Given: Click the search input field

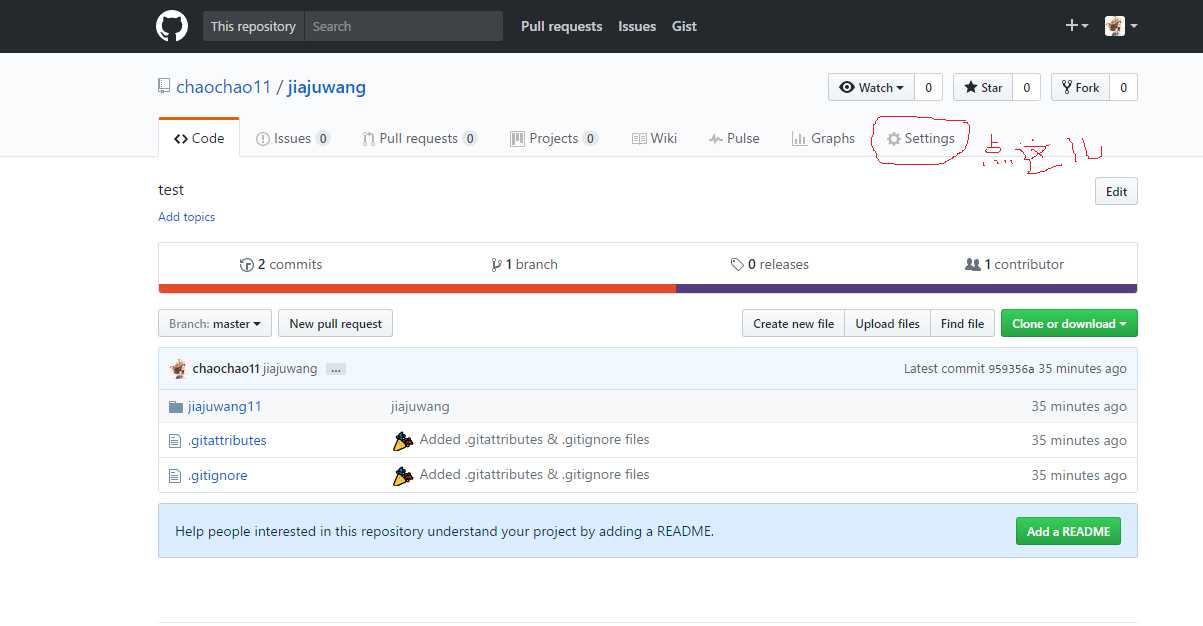Looking at the screenshot, I should (x=404, y=26).
